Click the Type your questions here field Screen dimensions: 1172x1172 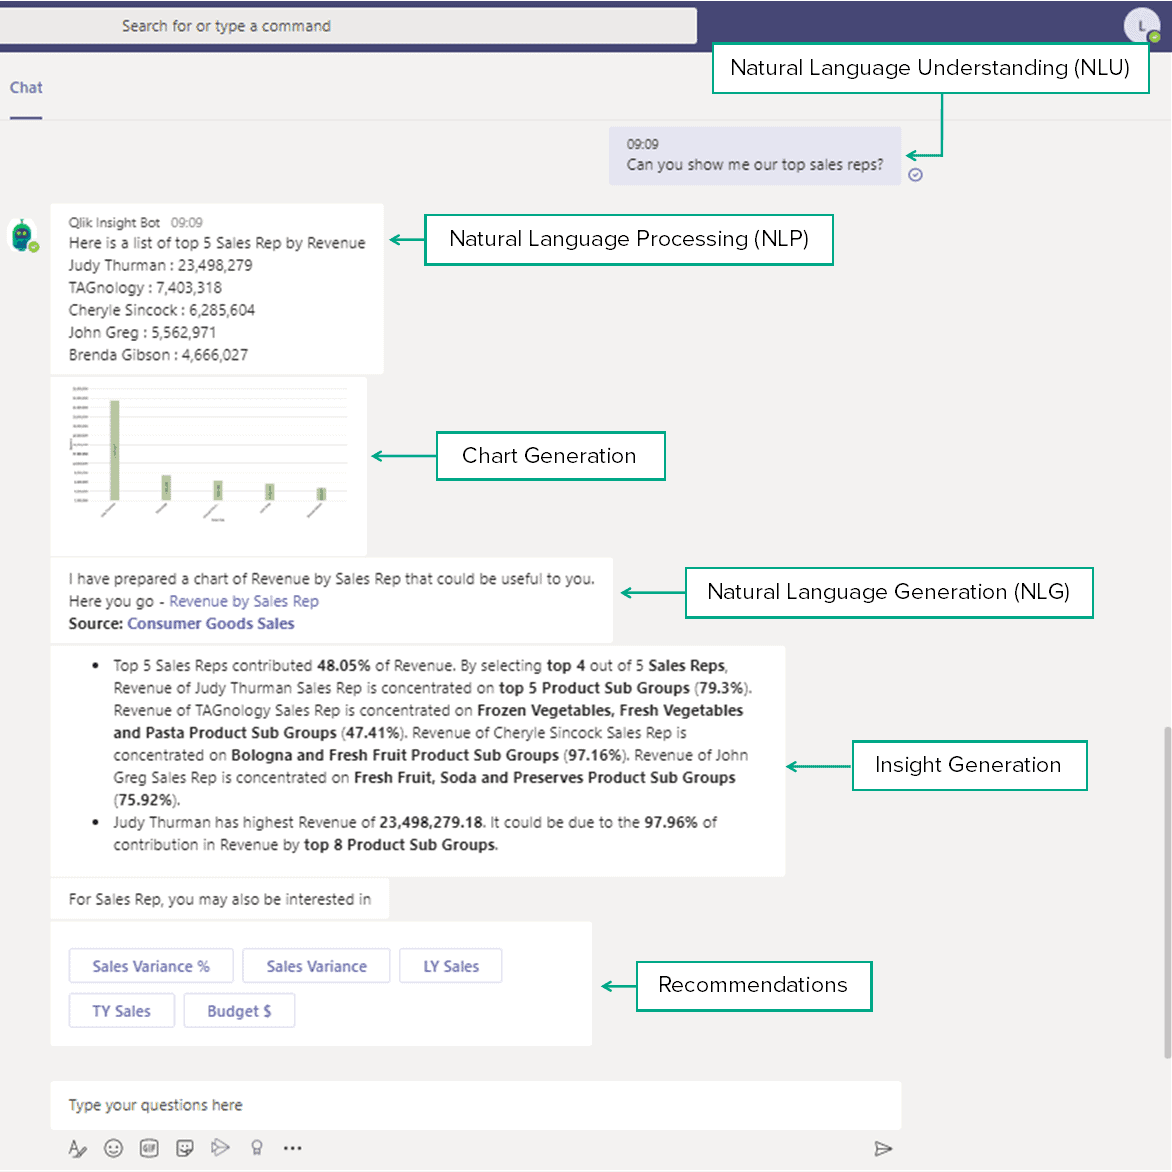pyautogui.click(x=475, y=1105)
